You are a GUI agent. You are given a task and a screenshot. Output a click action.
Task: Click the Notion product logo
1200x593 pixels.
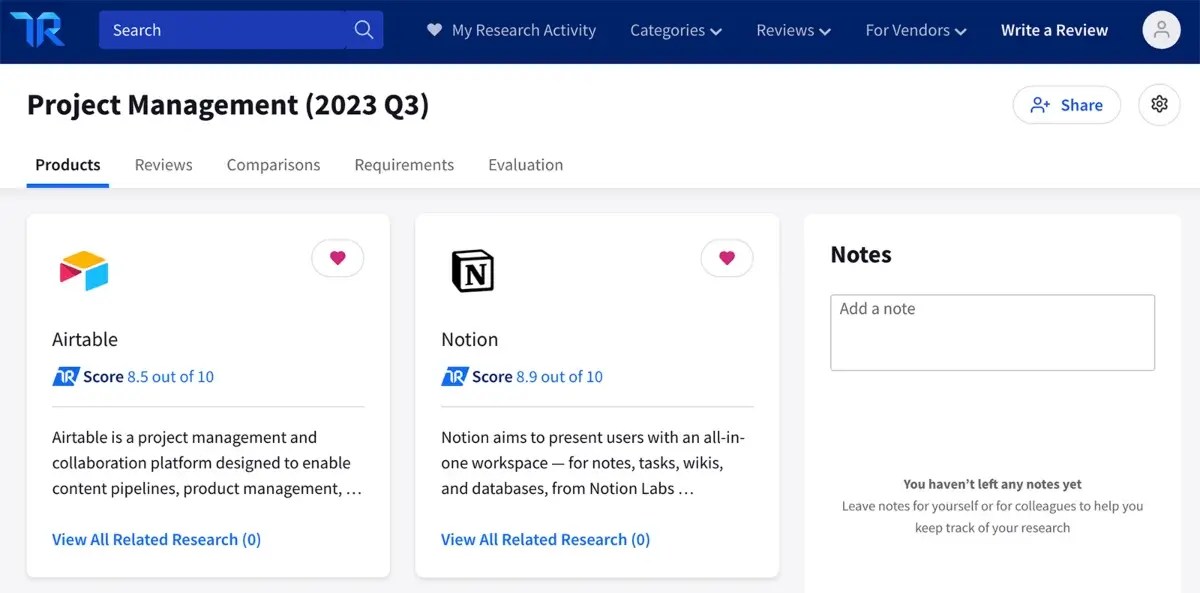point(473,271)
